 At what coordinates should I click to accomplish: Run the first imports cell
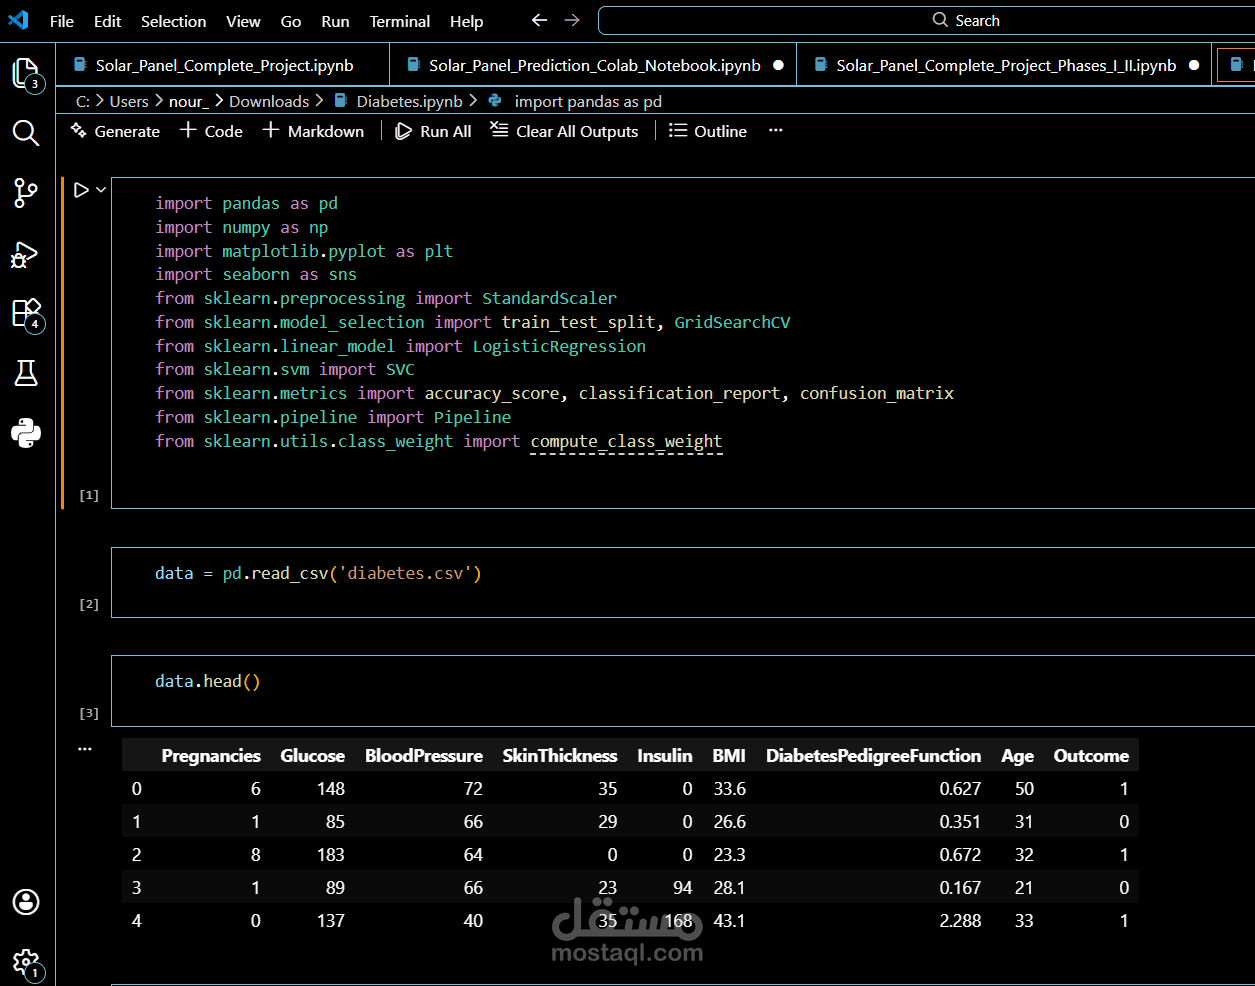tap(81, 190)
